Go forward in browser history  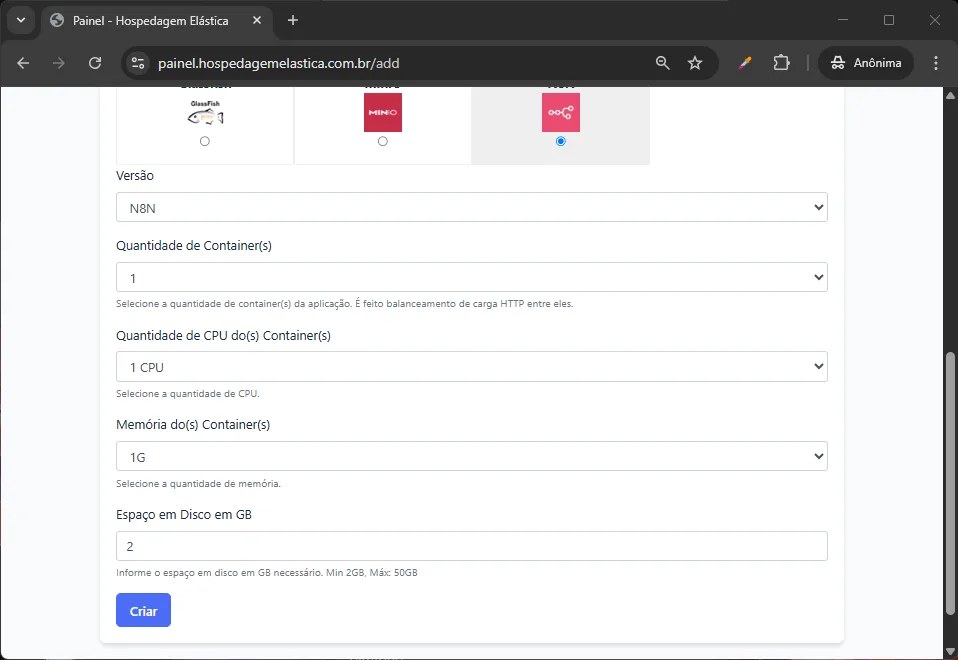coord(59,63)
